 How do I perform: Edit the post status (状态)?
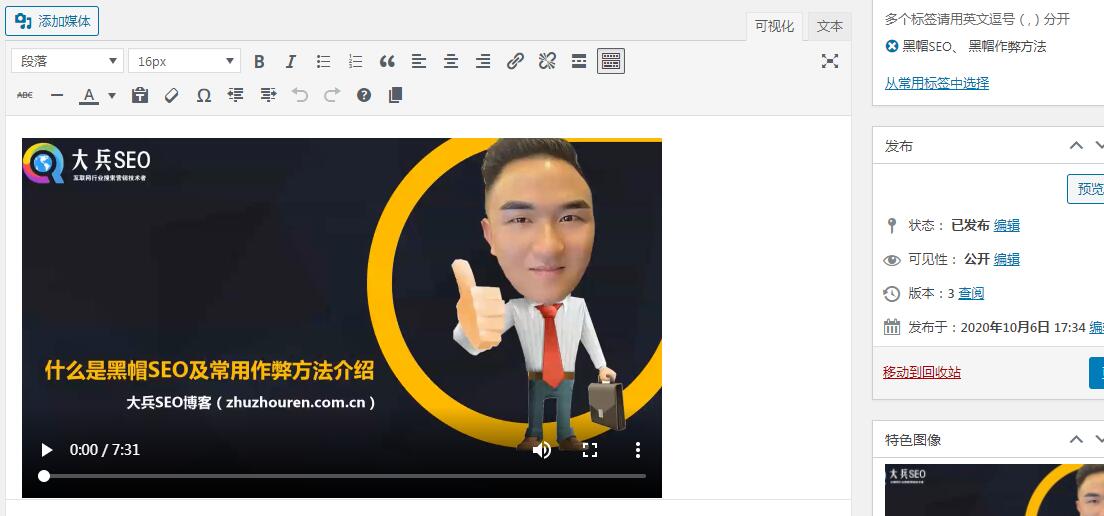click(1006, 225)
